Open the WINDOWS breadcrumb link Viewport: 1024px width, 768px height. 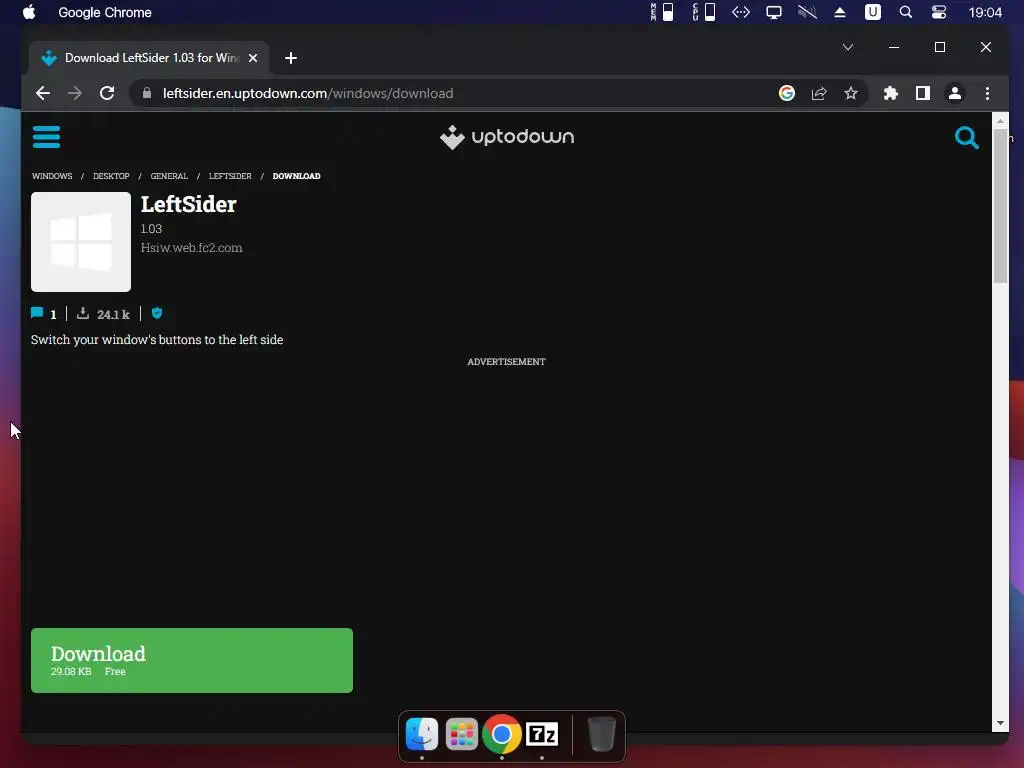click(52, 176)
